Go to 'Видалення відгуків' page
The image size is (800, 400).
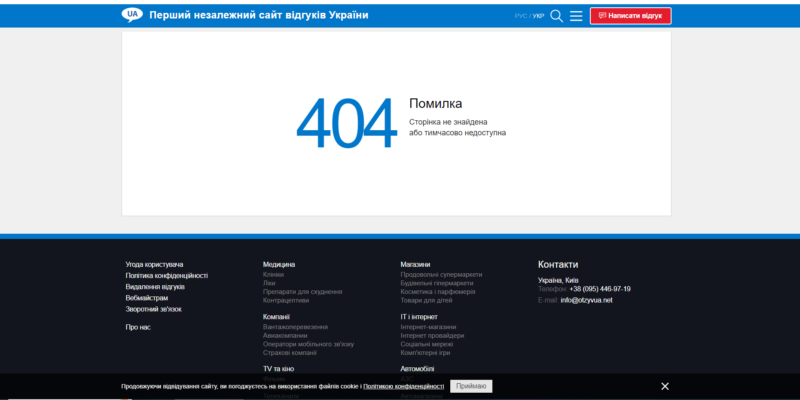[155, 286]
